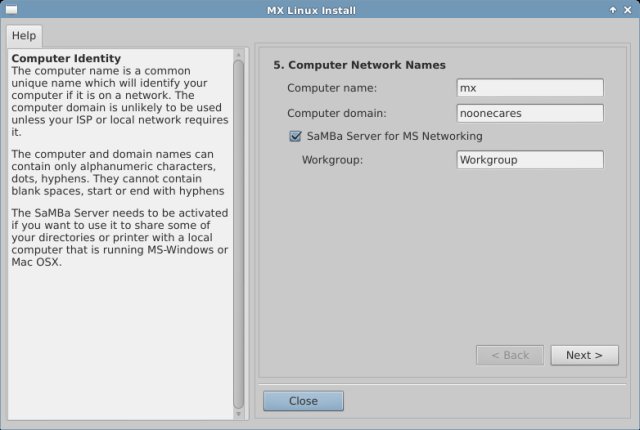Viewport: 640px width, 430px height.
Task: Maximize the MX Linux Install window
Action: coord(613,10)
